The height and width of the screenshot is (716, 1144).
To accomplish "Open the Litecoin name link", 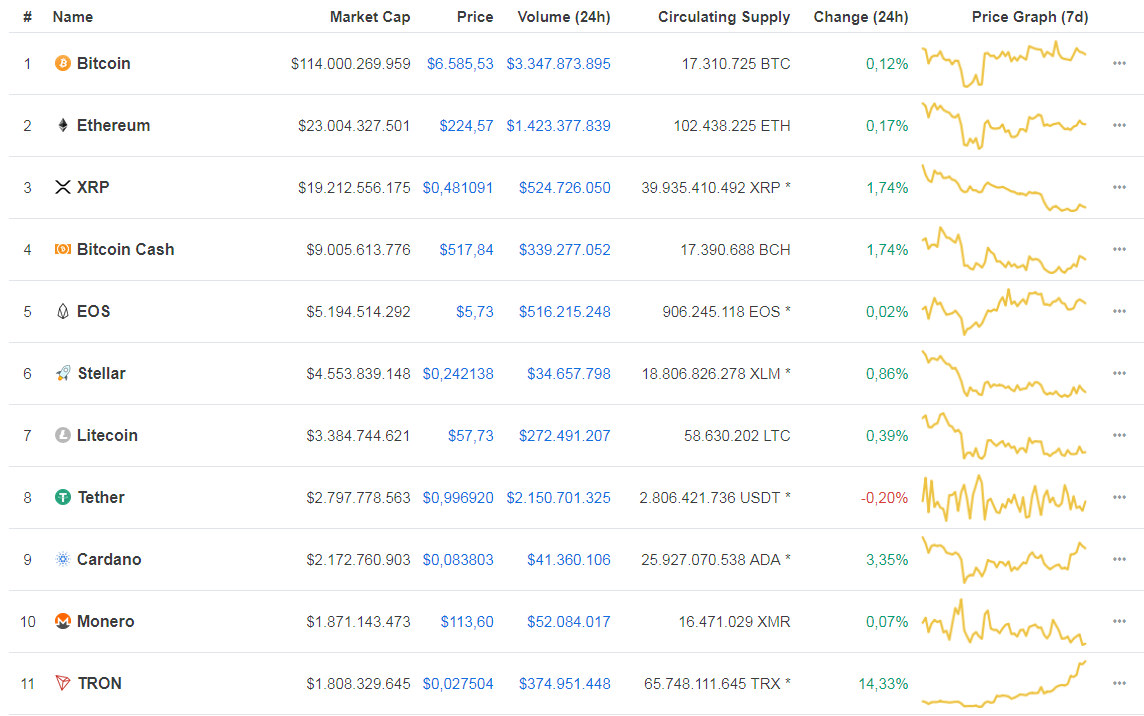I will (107, 436).
